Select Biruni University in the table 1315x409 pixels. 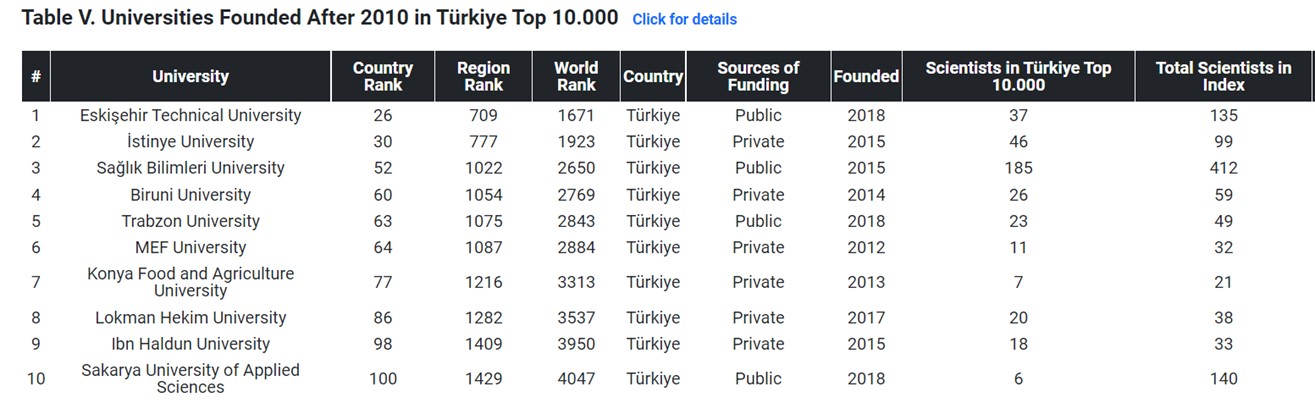(x=190, y=195)
